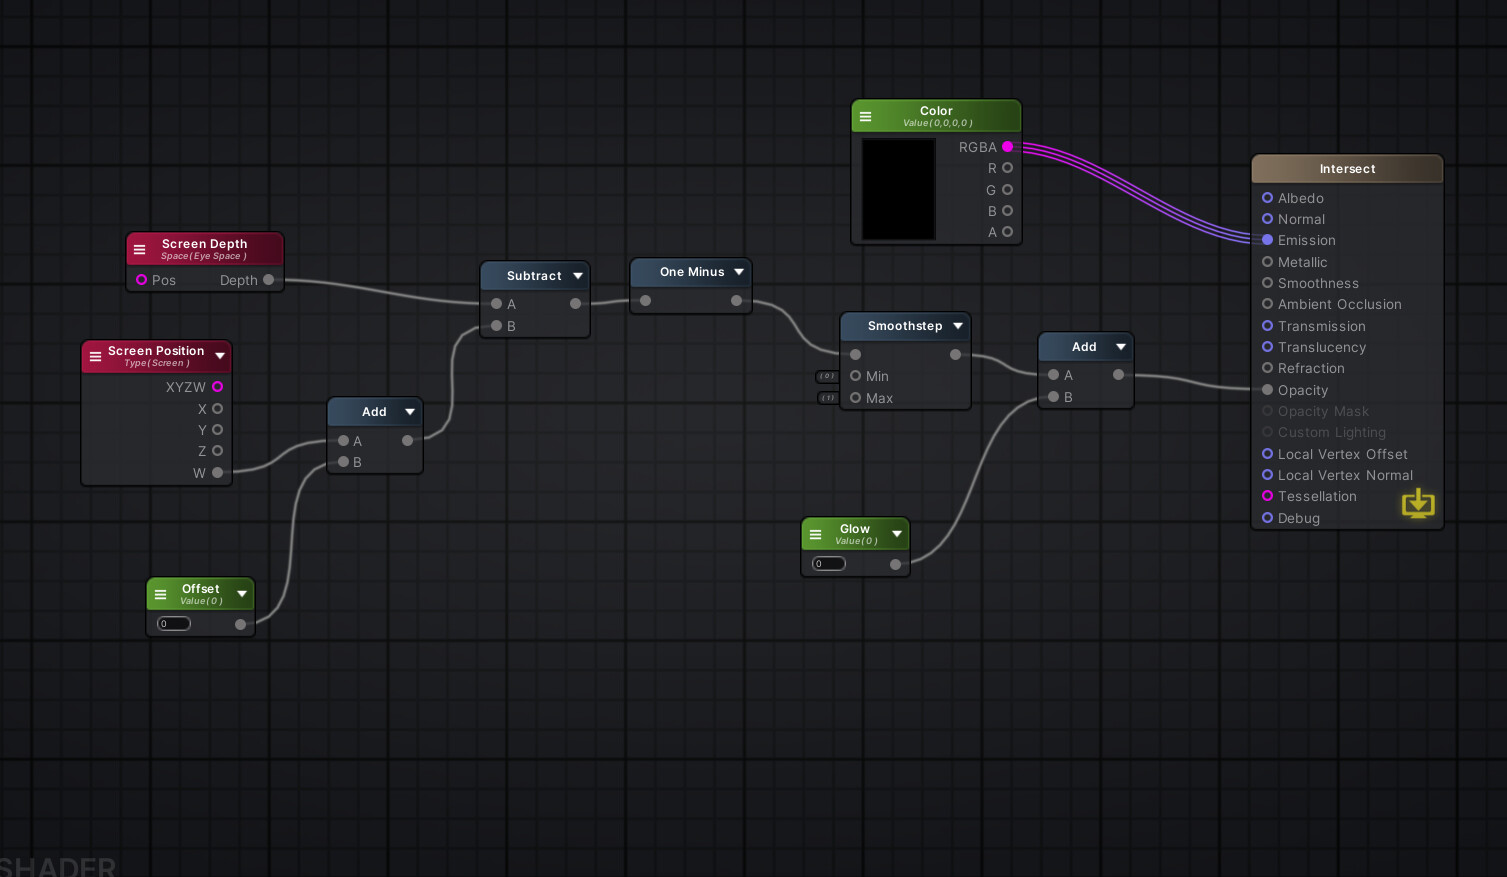The width and height of the screenshot is (1507, 877).
Task: Expand the One Minus node dropdown arrow
Action: tap(739, 272)
